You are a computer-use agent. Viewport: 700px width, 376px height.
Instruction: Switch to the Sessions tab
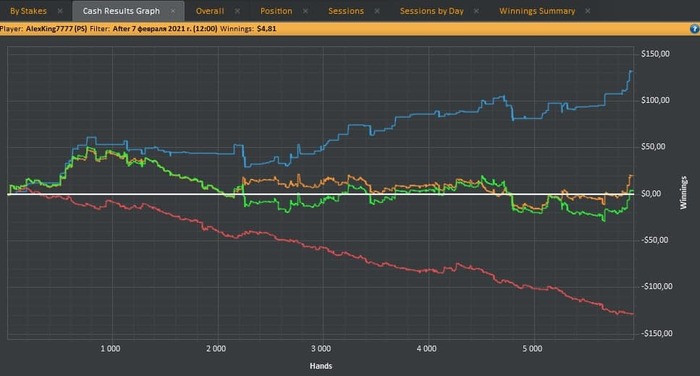click(346, 11)
